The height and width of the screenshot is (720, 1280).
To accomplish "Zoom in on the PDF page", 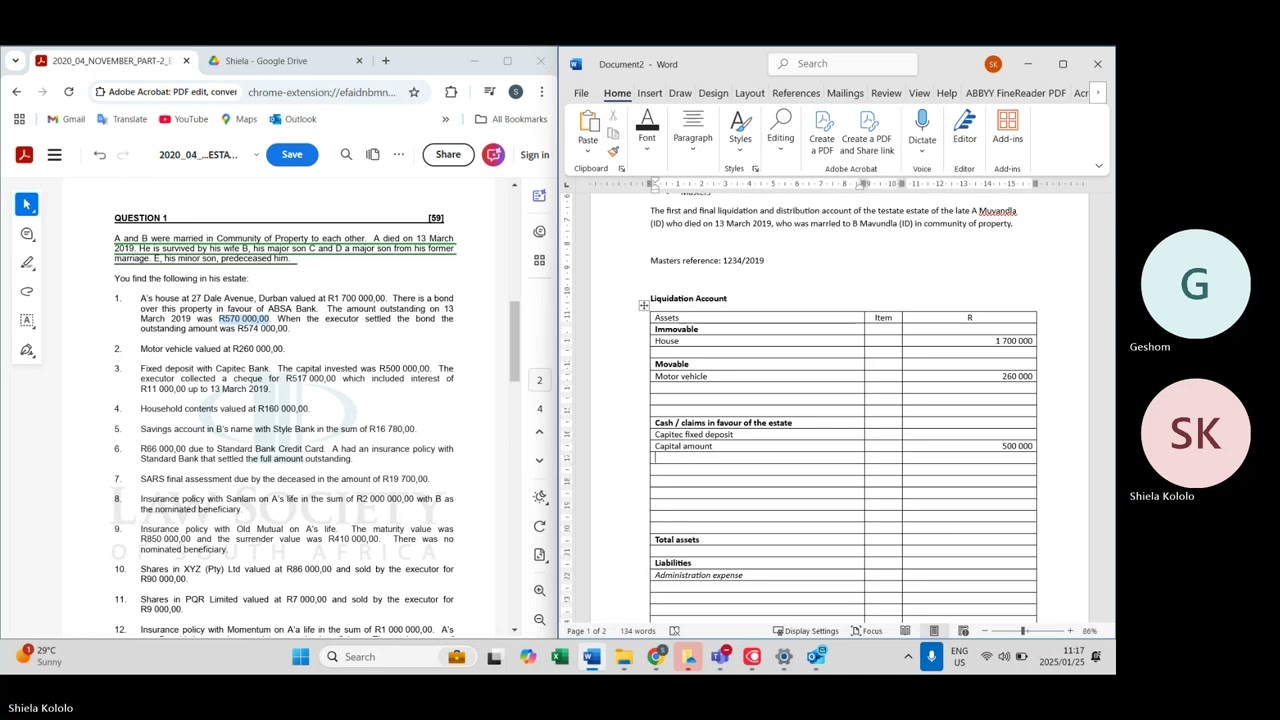I will pos(540,591).
